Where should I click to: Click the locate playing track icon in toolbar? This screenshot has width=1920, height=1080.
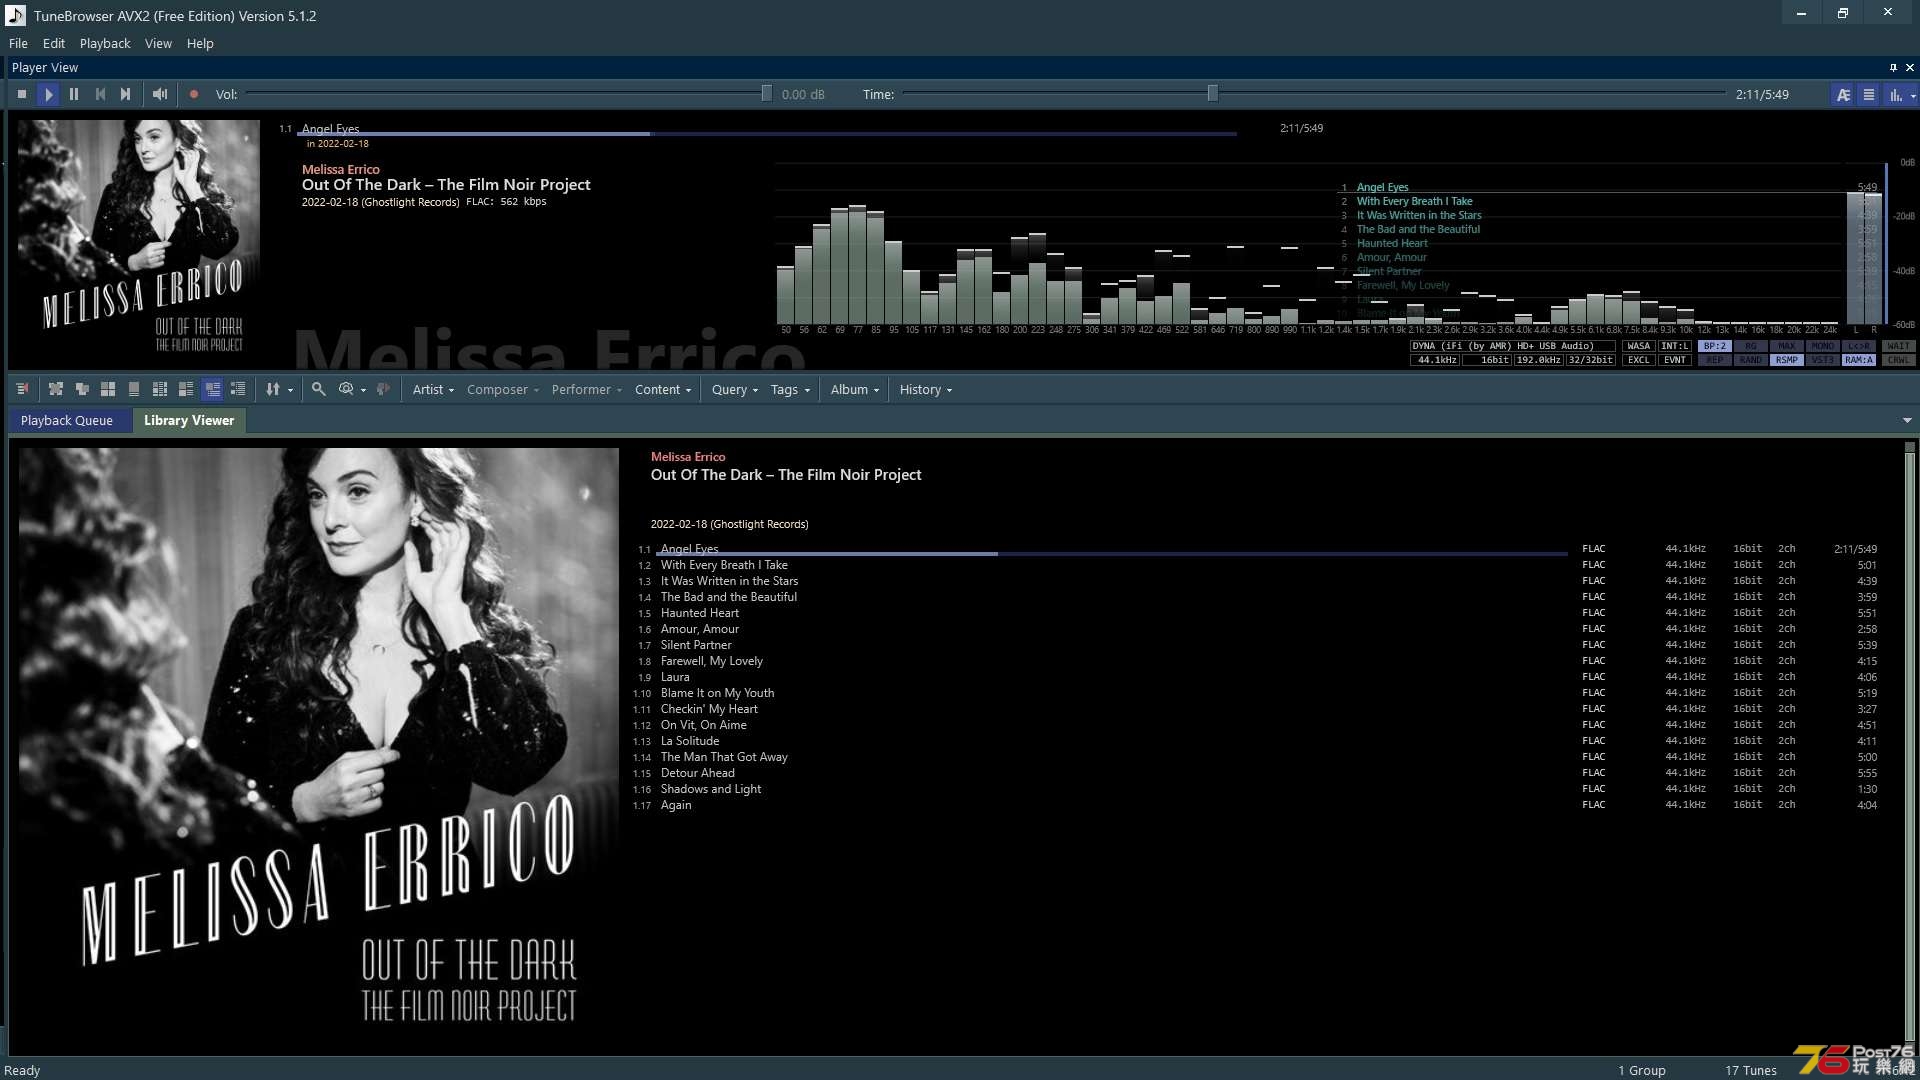(x=22, y=389)
